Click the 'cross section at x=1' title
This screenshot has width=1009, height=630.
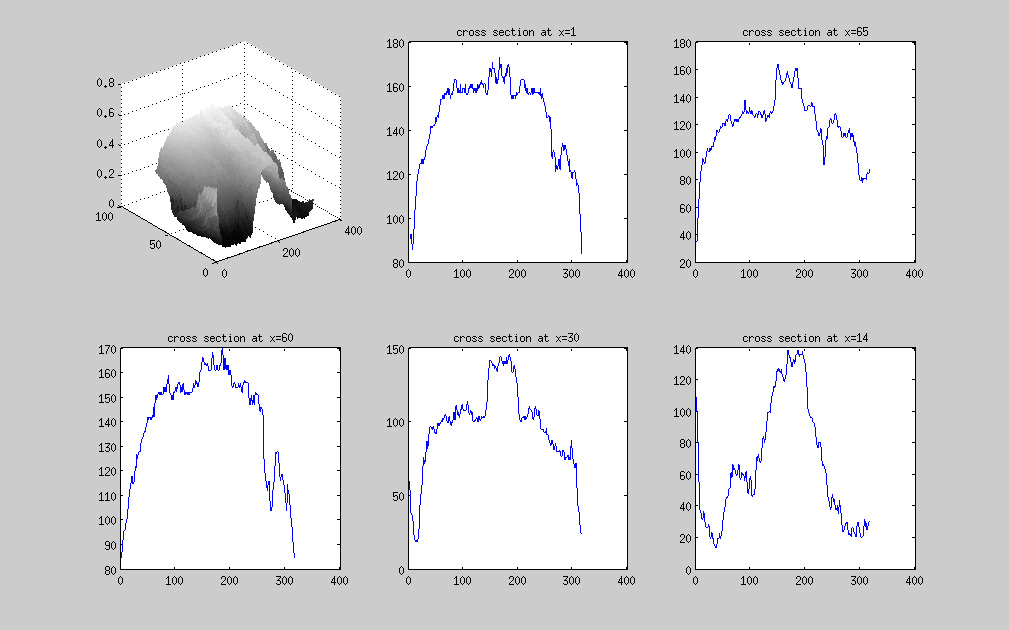[516, 32]
